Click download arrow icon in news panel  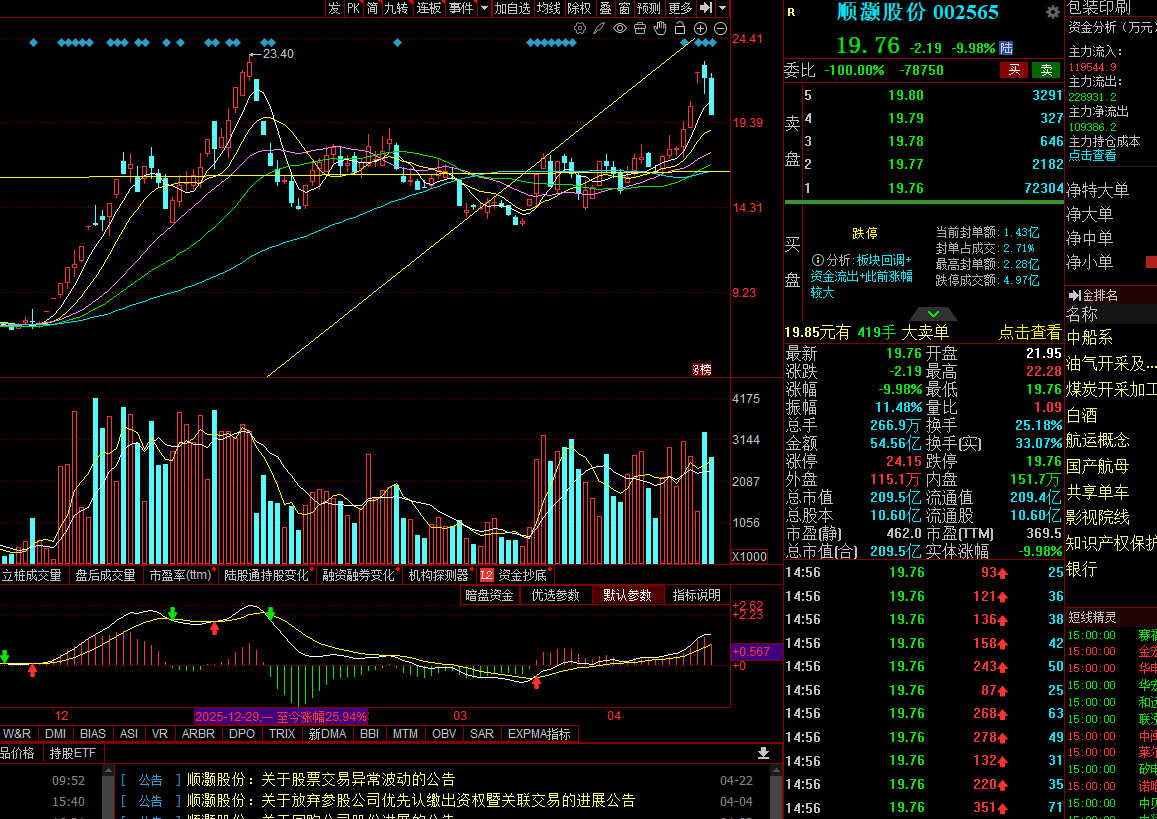click(x=764, y=753)
